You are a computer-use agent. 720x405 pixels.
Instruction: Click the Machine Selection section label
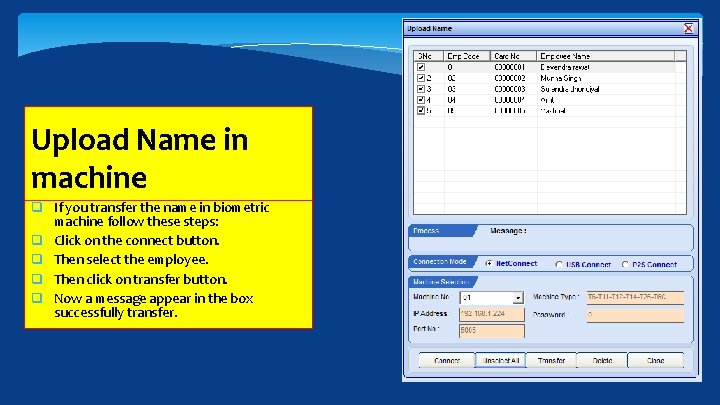[x=441, y=282]
